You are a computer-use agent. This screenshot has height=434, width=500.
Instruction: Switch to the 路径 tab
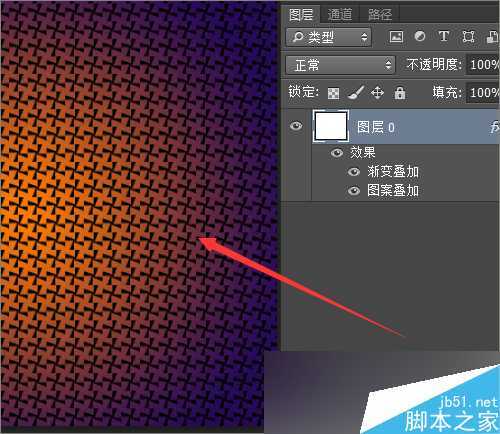(380, 14)
